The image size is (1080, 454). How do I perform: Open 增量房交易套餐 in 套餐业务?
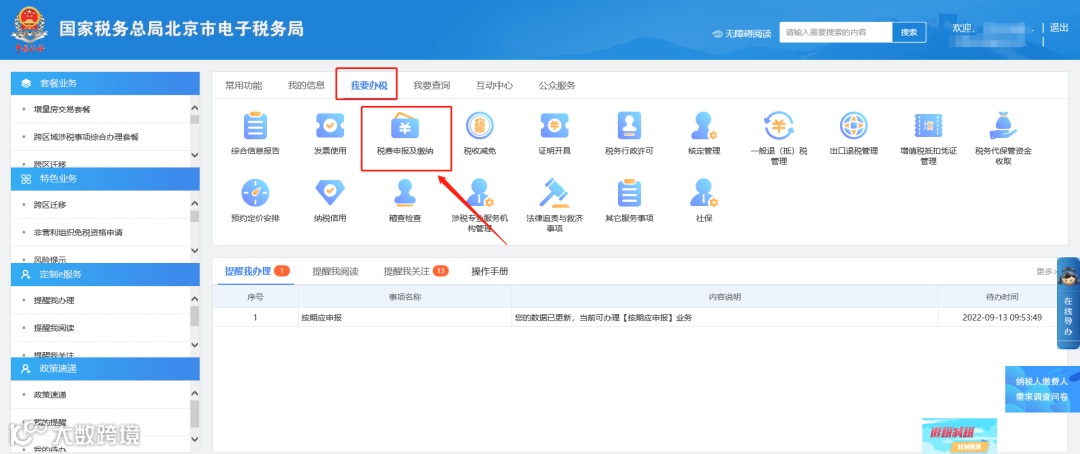click(x=62, y=109)
